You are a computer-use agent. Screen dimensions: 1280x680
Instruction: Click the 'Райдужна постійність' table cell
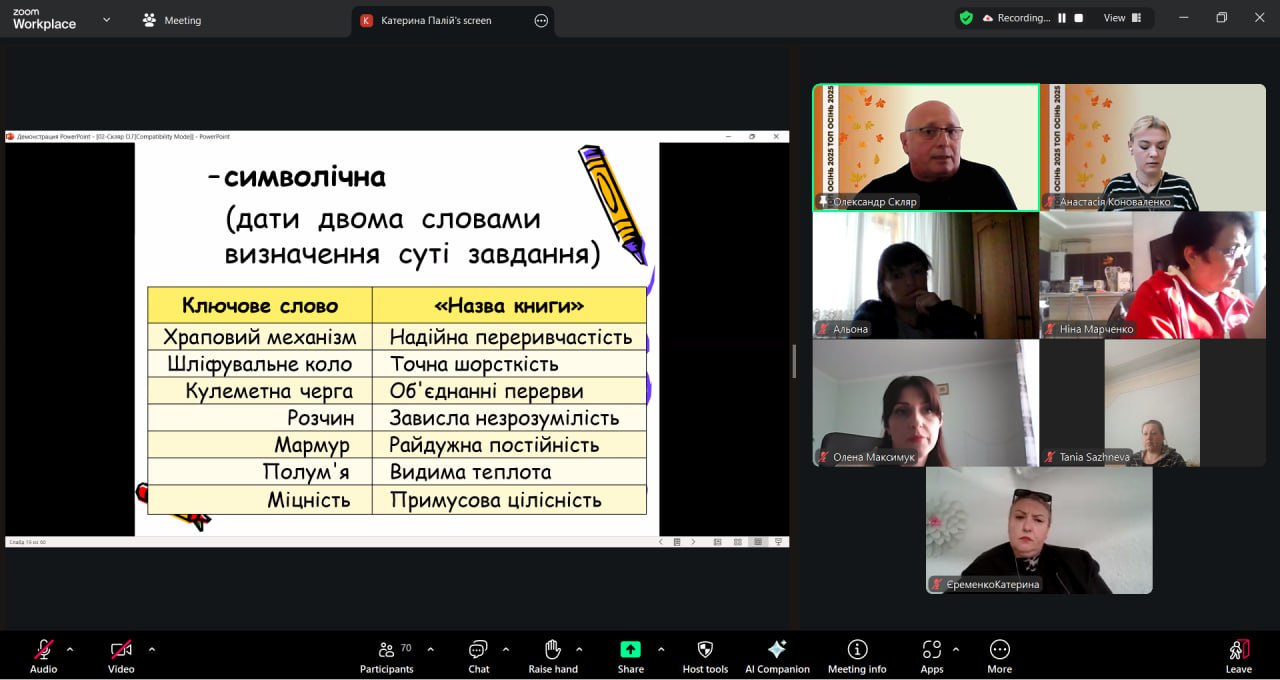pos(509,445)
